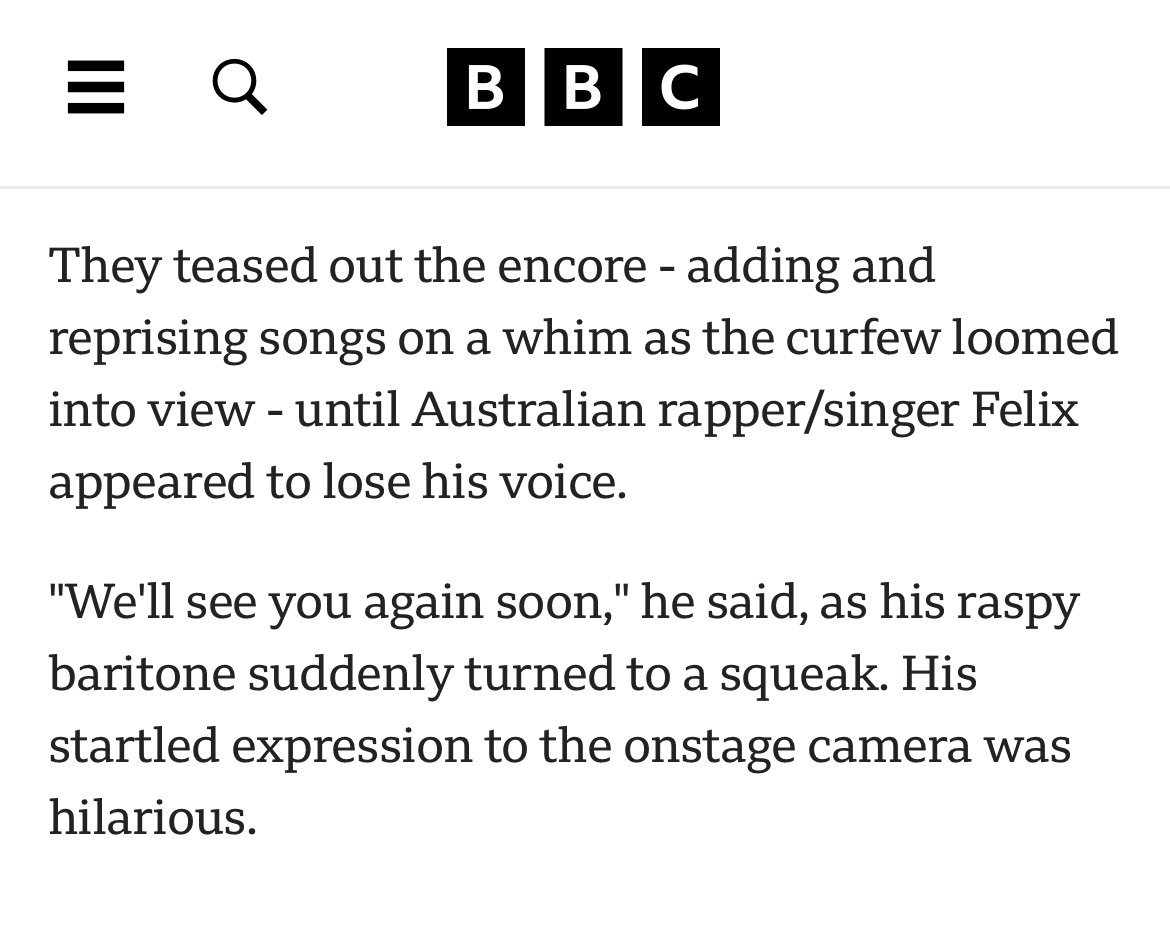Image resolution: width=1170 pixels, height=925 pixels.
Task: Click the first B block of the BBC logo
Action: pos(486,87)
